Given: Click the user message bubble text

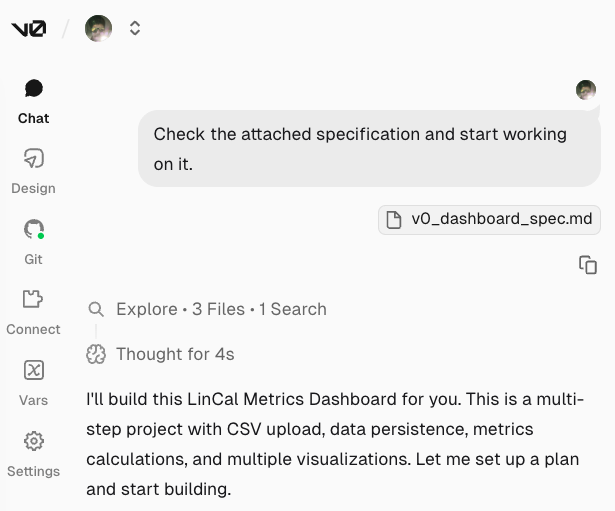Looking at the screenshot, I should click(x=360, y=148).
